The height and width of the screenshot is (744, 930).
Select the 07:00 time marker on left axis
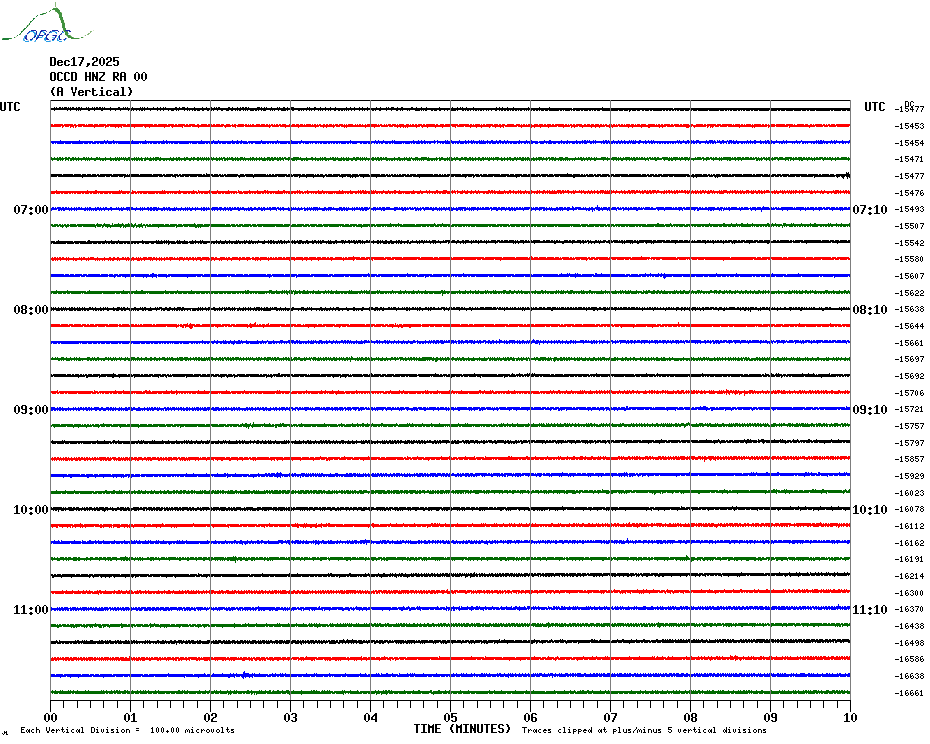pyautogui.click(x=30, y=210)
